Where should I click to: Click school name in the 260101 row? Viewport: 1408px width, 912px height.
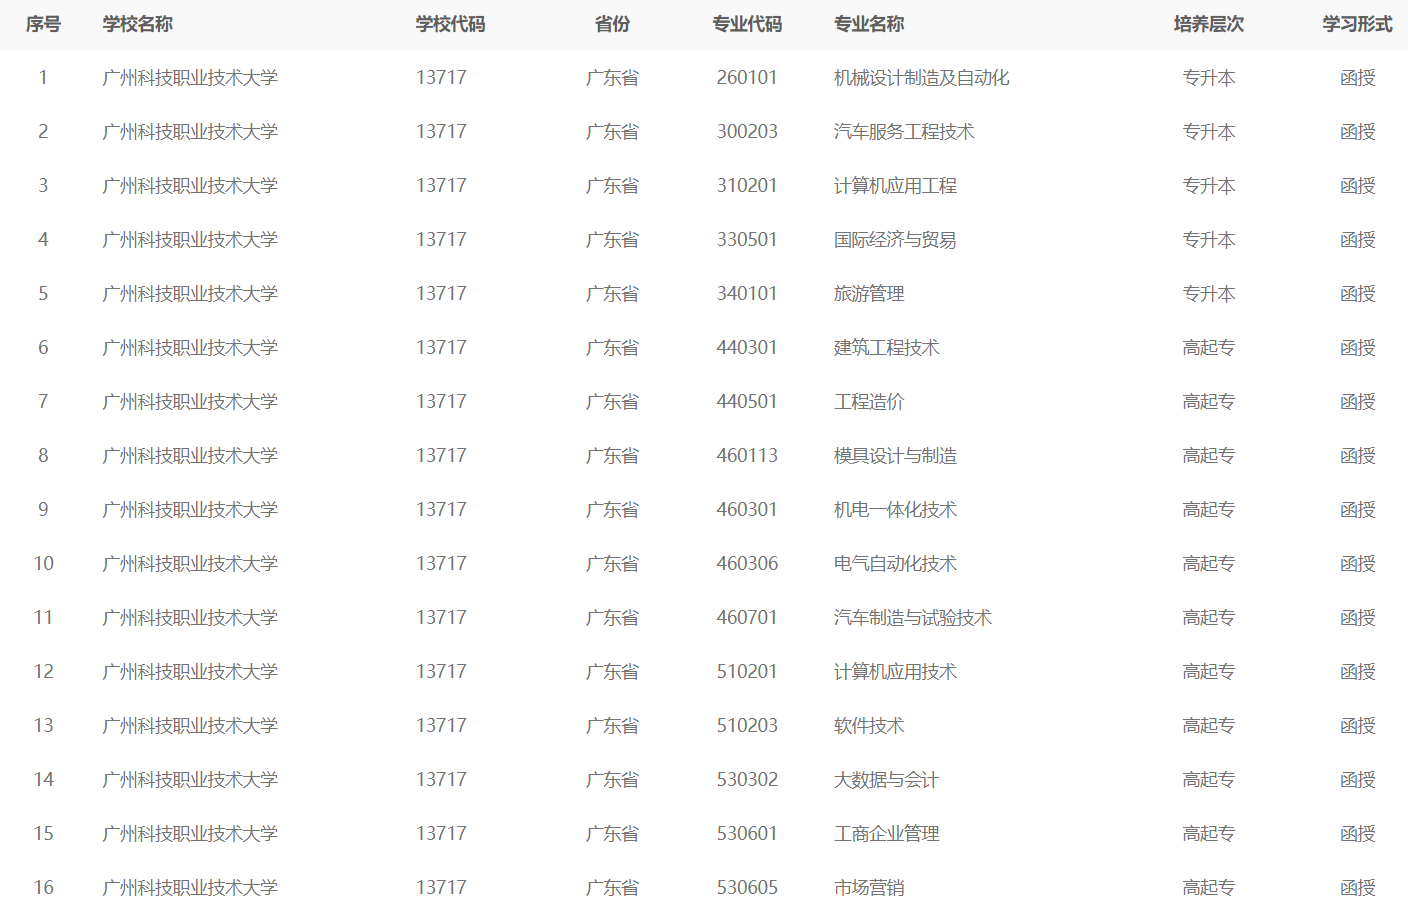(x=190, y=78)
